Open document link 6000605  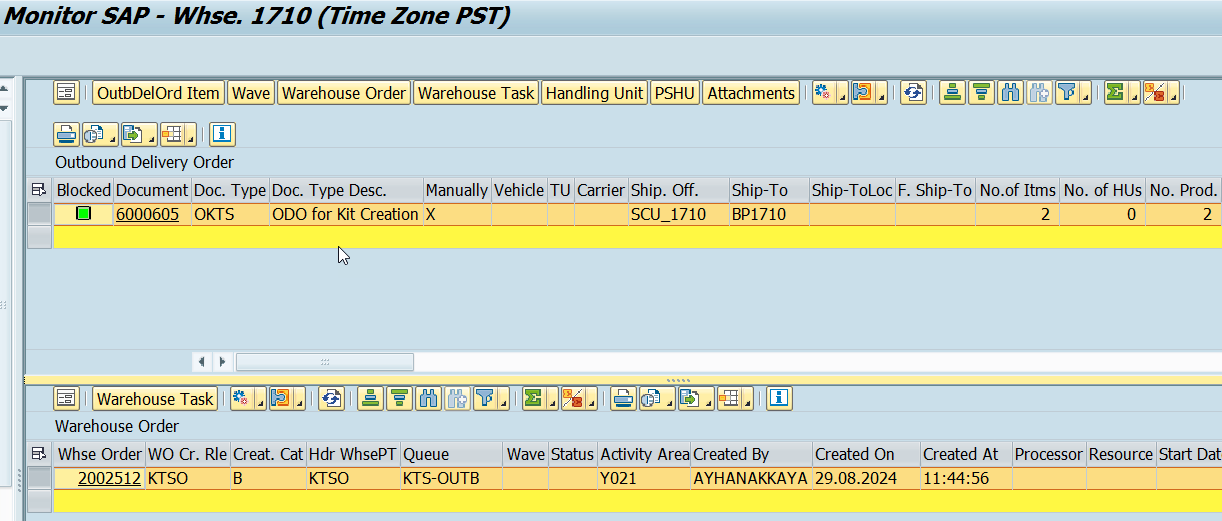click(x=147, y=214)
